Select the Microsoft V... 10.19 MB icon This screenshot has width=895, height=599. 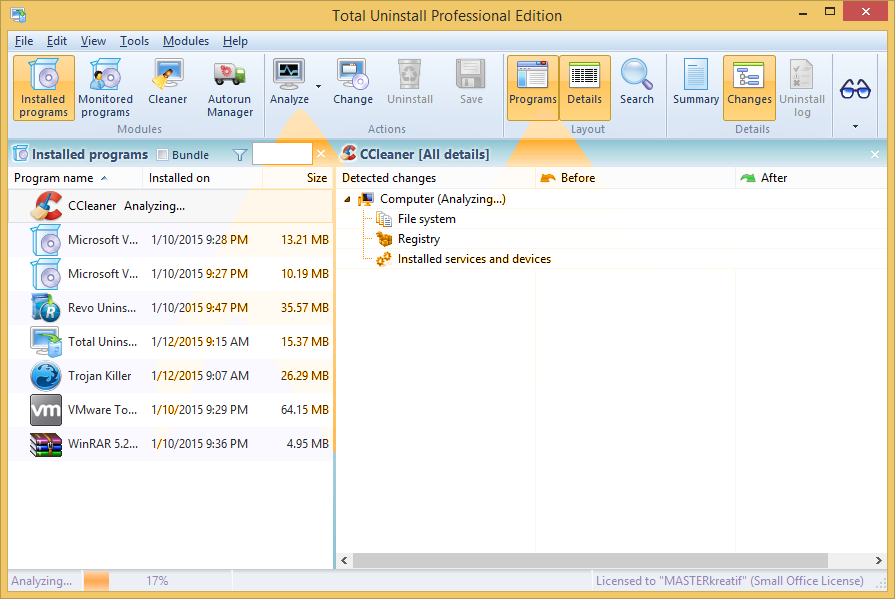(46, 274)
